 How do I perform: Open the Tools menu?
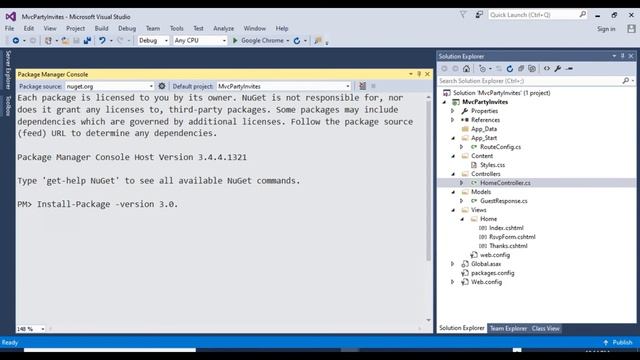(x=176, y=29)
